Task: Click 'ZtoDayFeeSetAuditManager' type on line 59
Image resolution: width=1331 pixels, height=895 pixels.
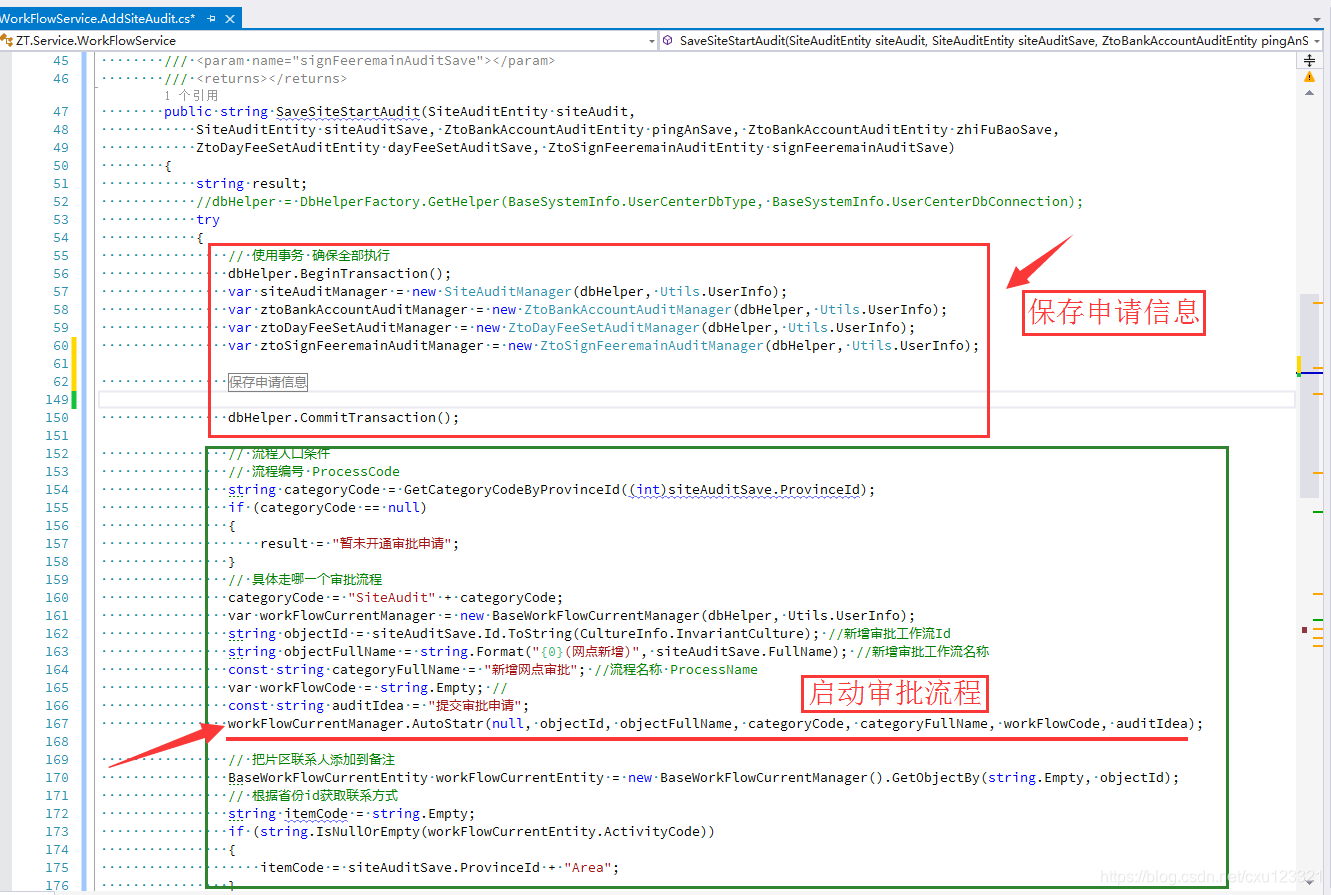Action: tap(604, 327)
